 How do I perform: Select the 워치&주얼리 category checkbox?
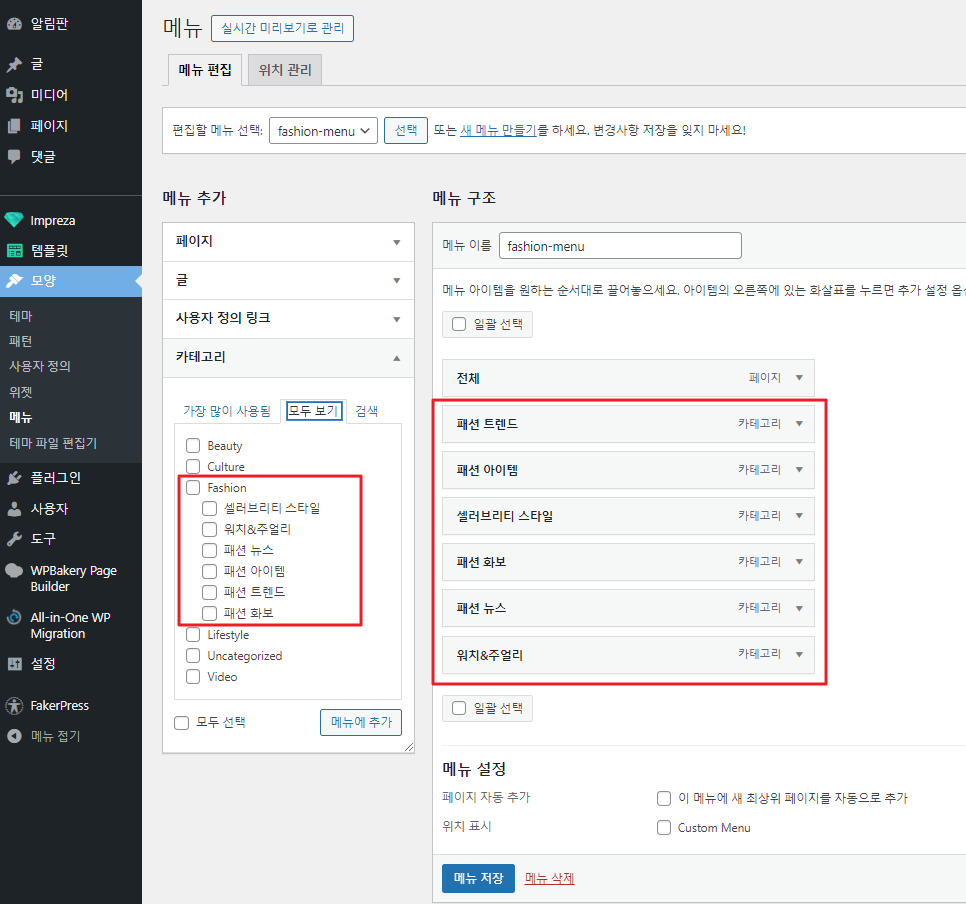pos(209,529)
